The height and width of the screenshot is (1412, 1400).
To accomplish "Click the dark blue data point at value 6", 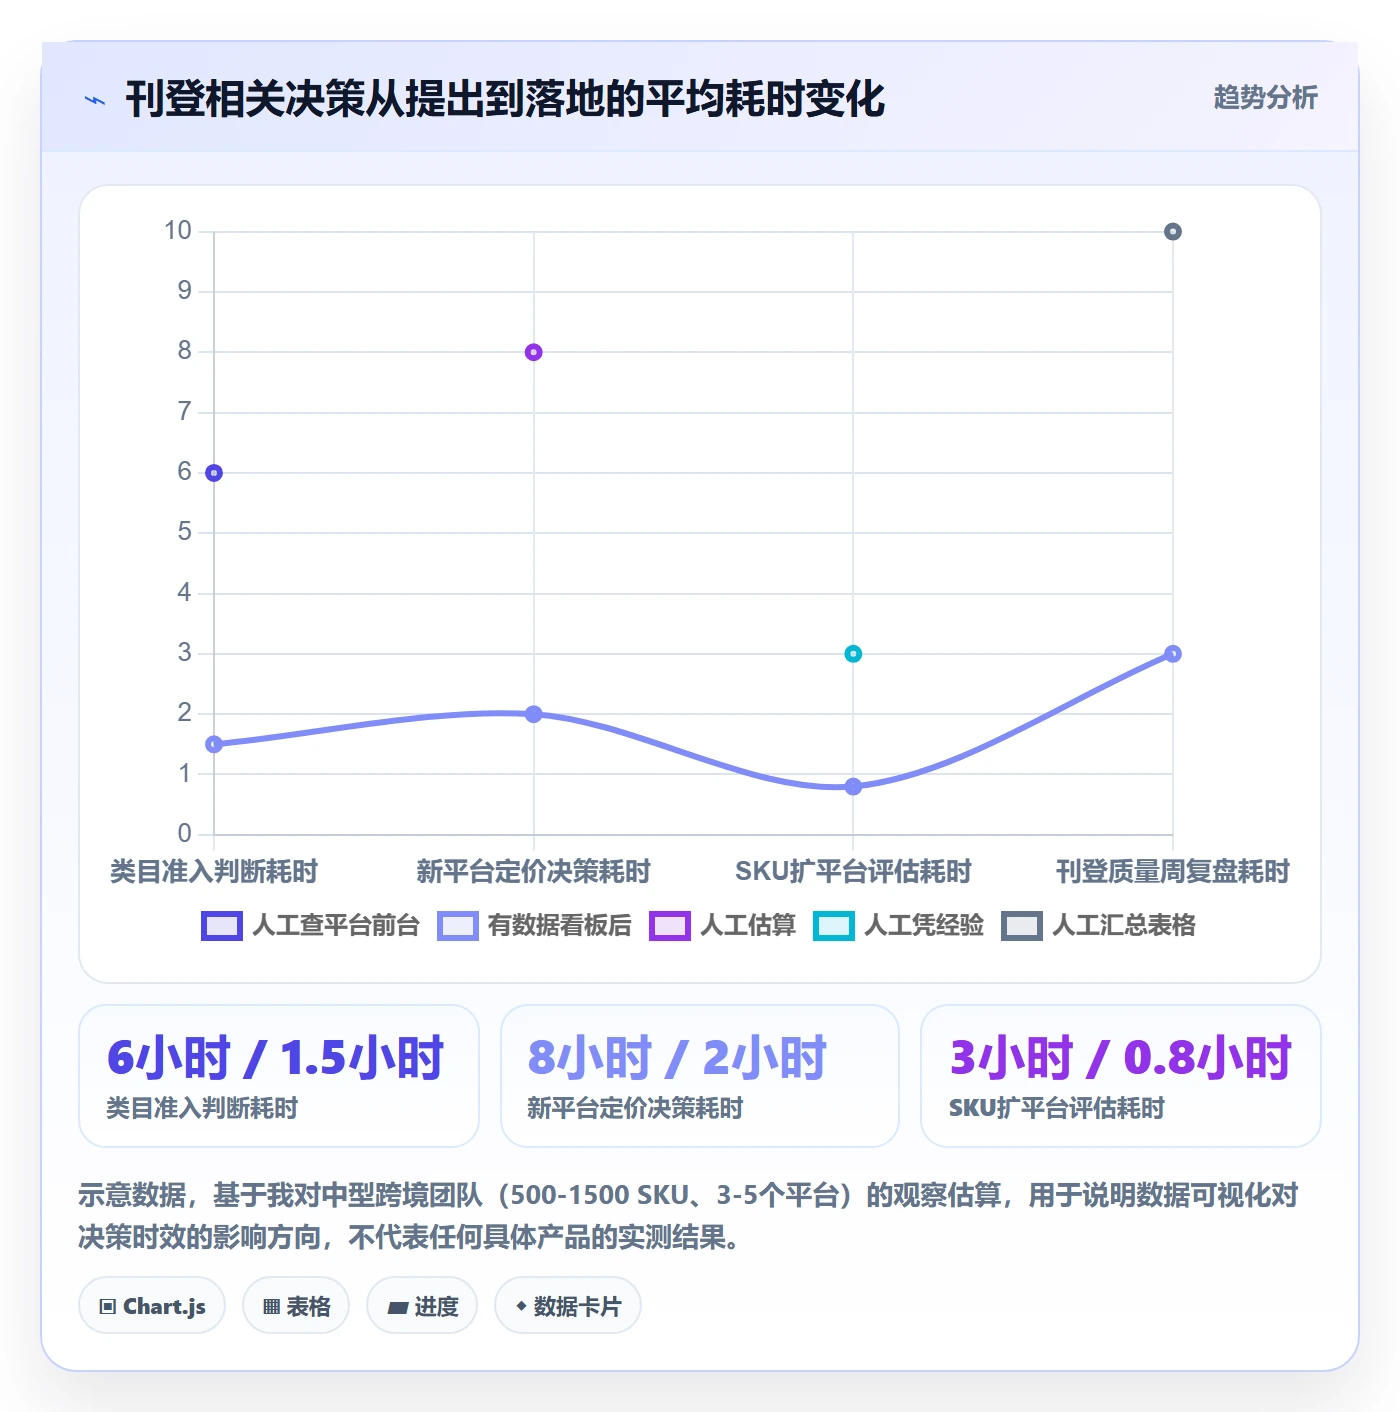I will (214, 473).
